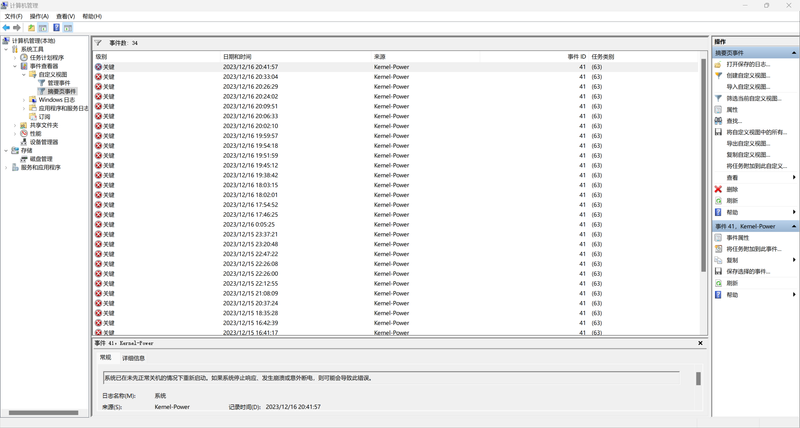800x428 pixels.
Task: Click 查找 (Find) binoculars icon in Actions
Action: (x=718, y=121)
